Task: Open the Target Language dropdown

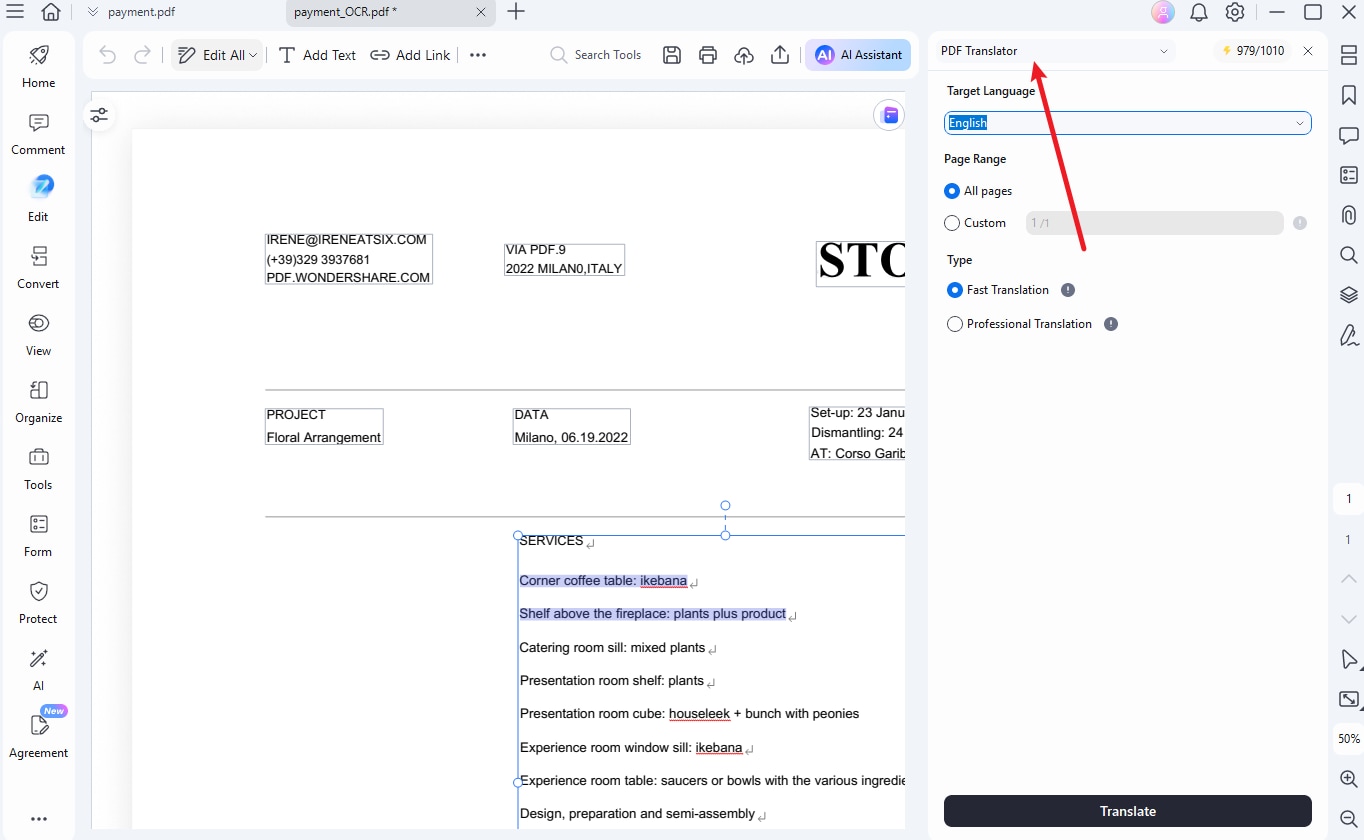Action: pos(1128,123)
